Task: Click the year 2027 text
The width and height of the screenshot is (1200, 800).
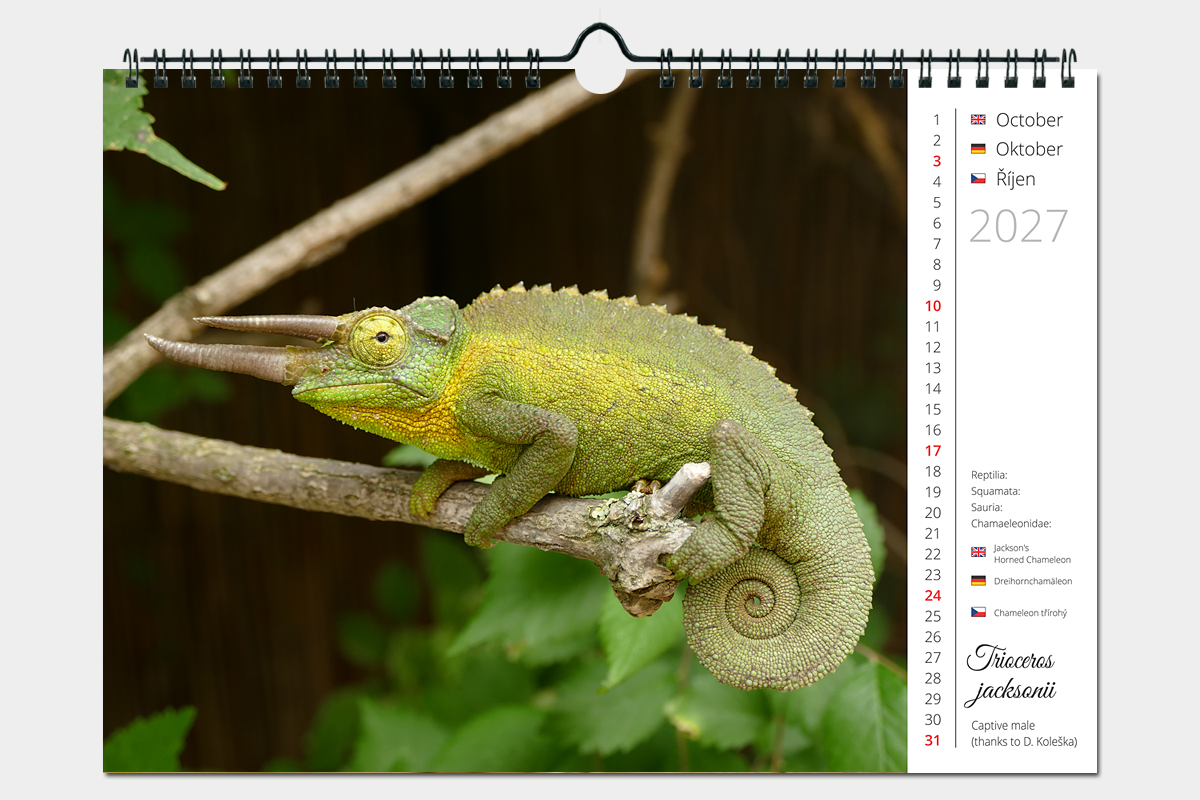Action: [1018, 227]
